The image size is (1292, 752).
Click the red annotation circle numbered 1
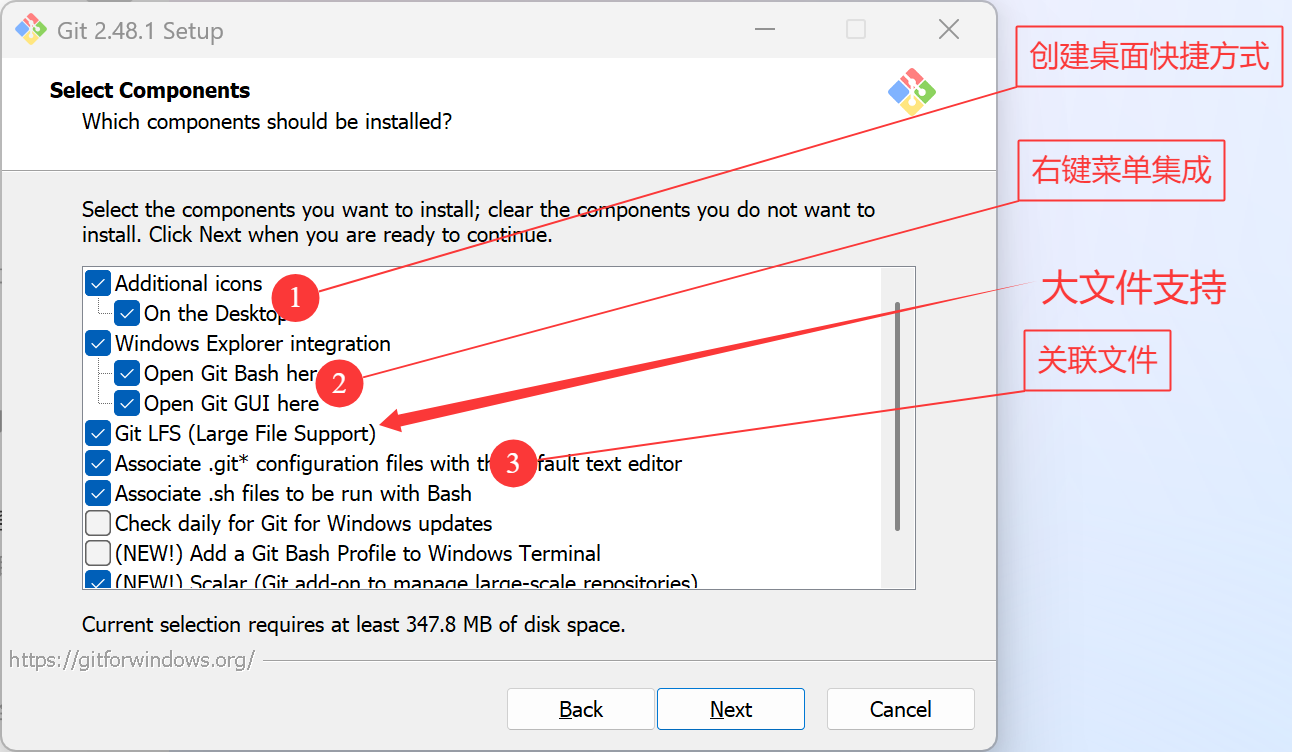pyautogui.click(x=295, y=298)
